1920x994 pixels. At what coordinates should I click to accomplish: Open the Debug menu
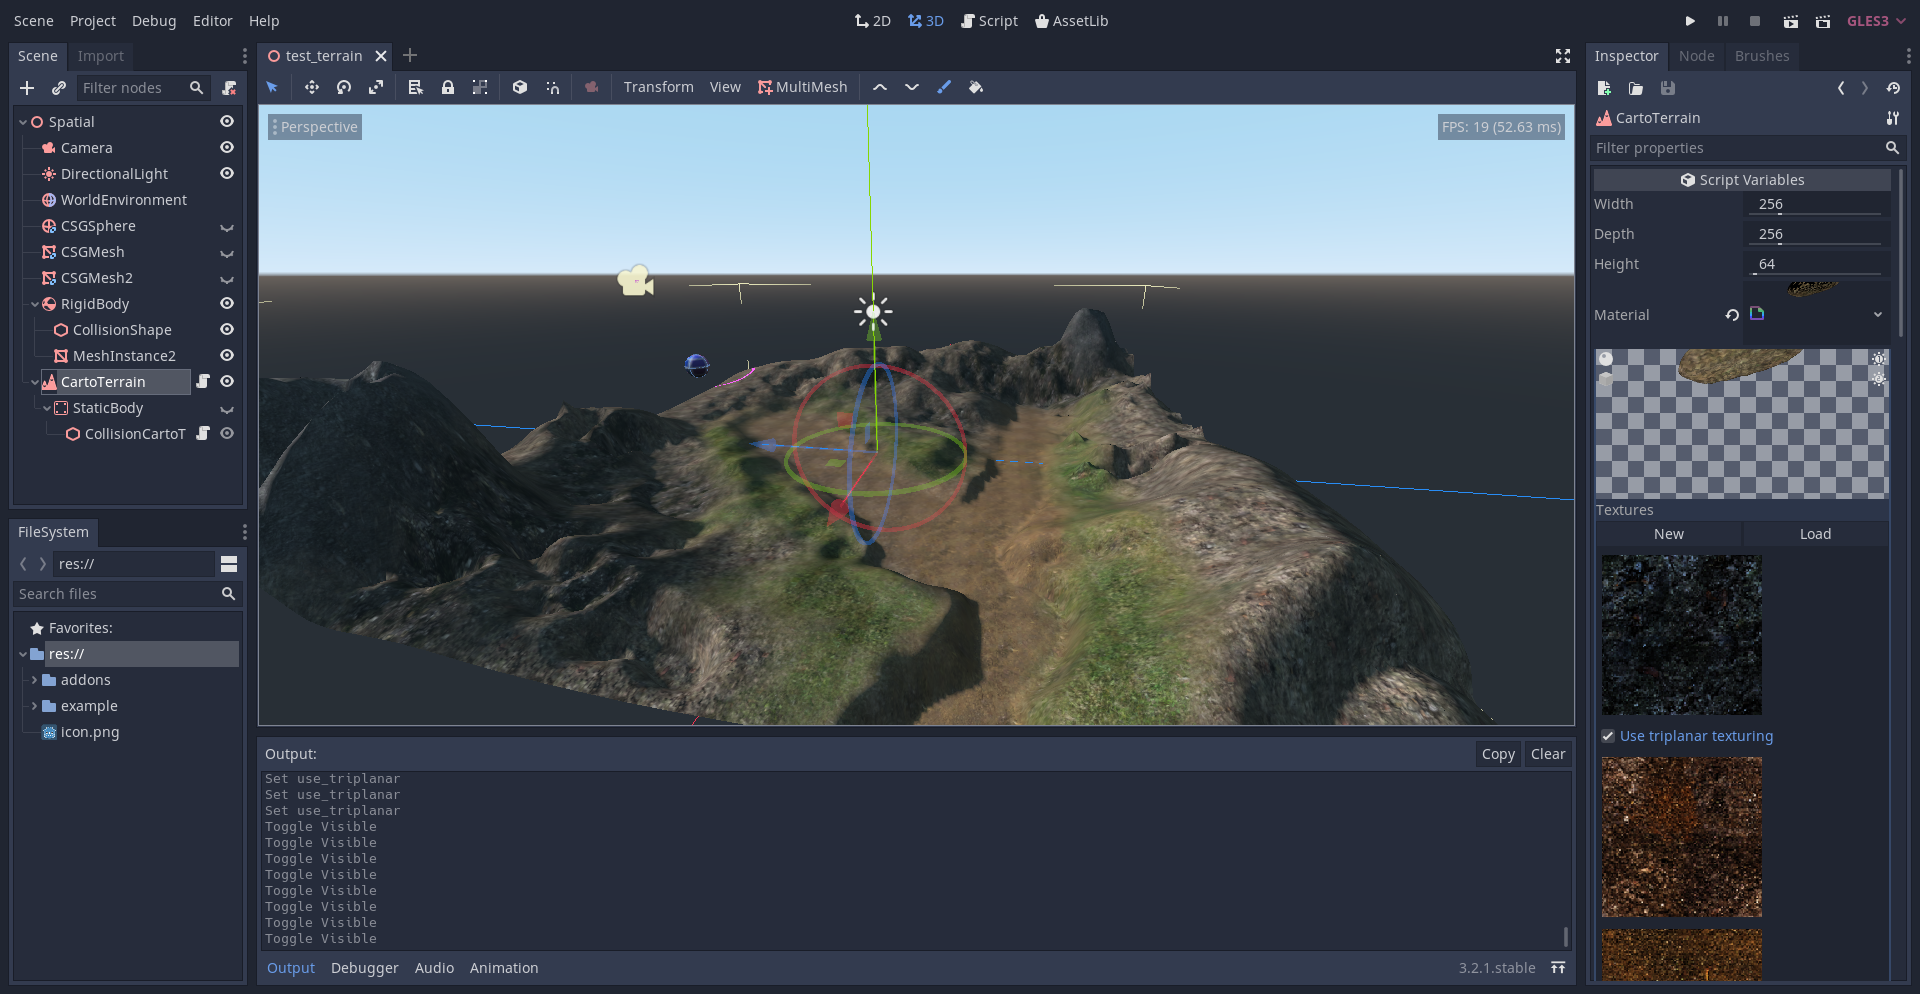[x=154, y=21]
